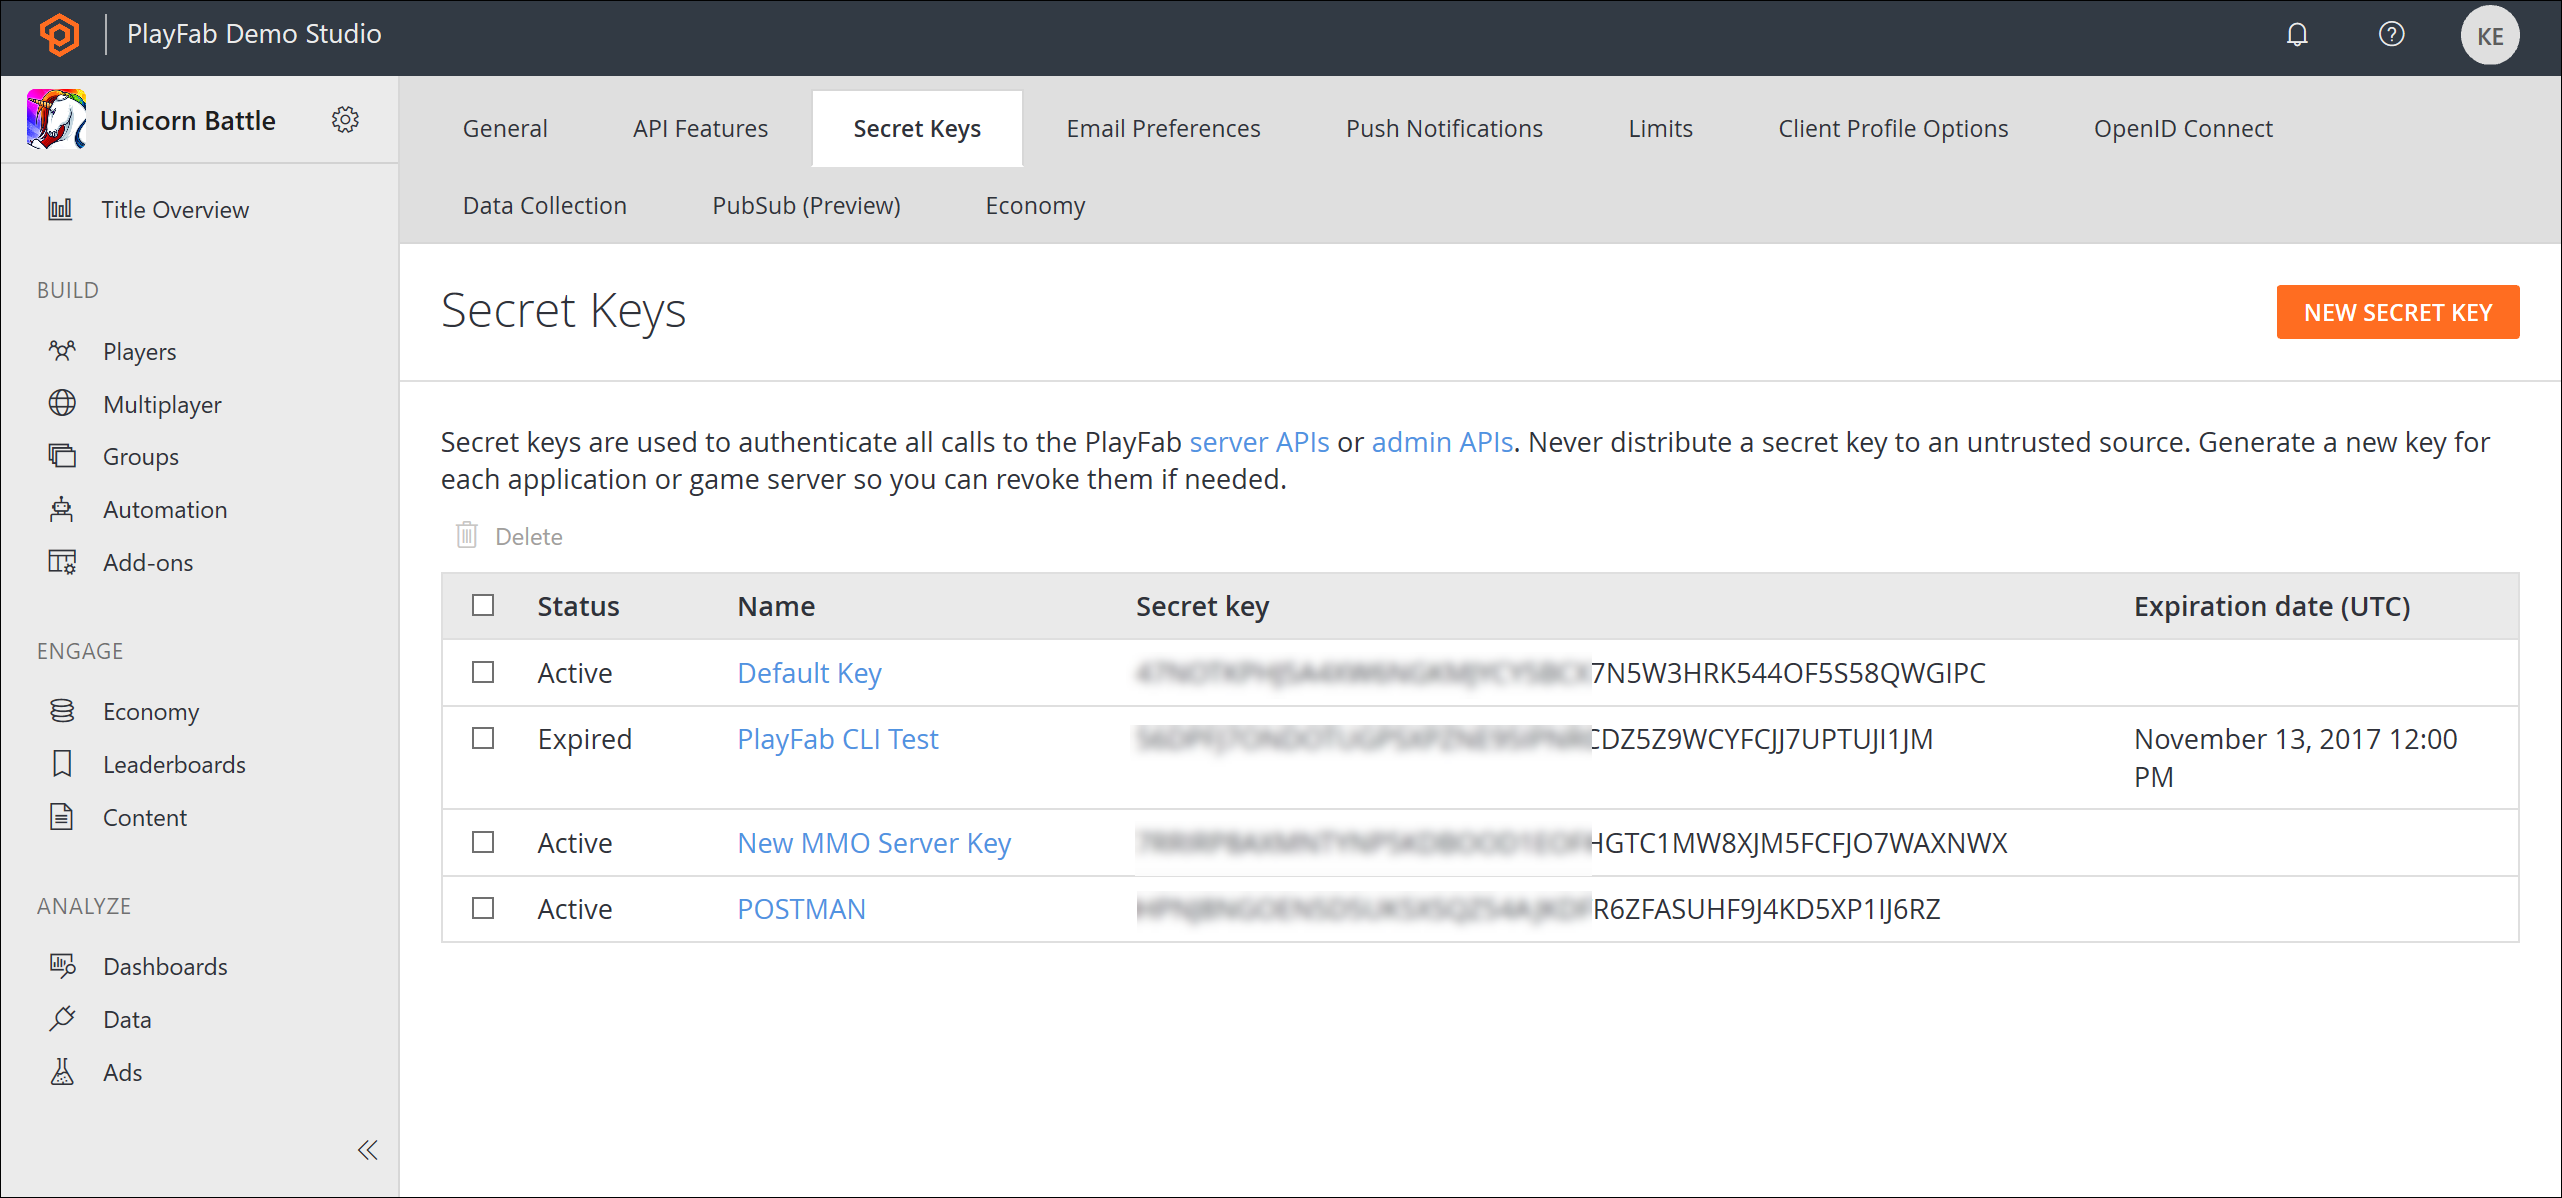Click the Dashboards icon
The height and width of the screenshot is (1198, 2562).
click(62, 966)
